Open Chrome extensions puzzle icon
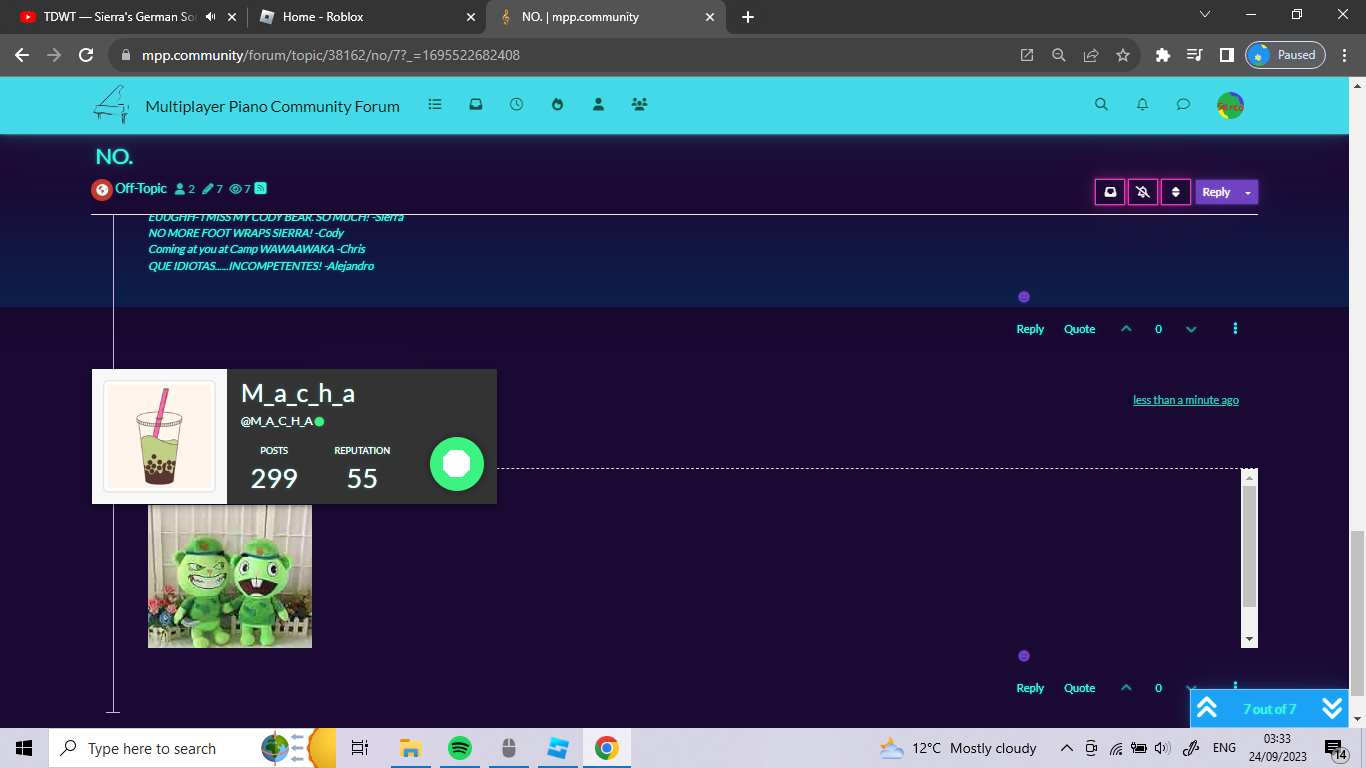This screenshot has width=1366, height=768. pos(1162,55)
